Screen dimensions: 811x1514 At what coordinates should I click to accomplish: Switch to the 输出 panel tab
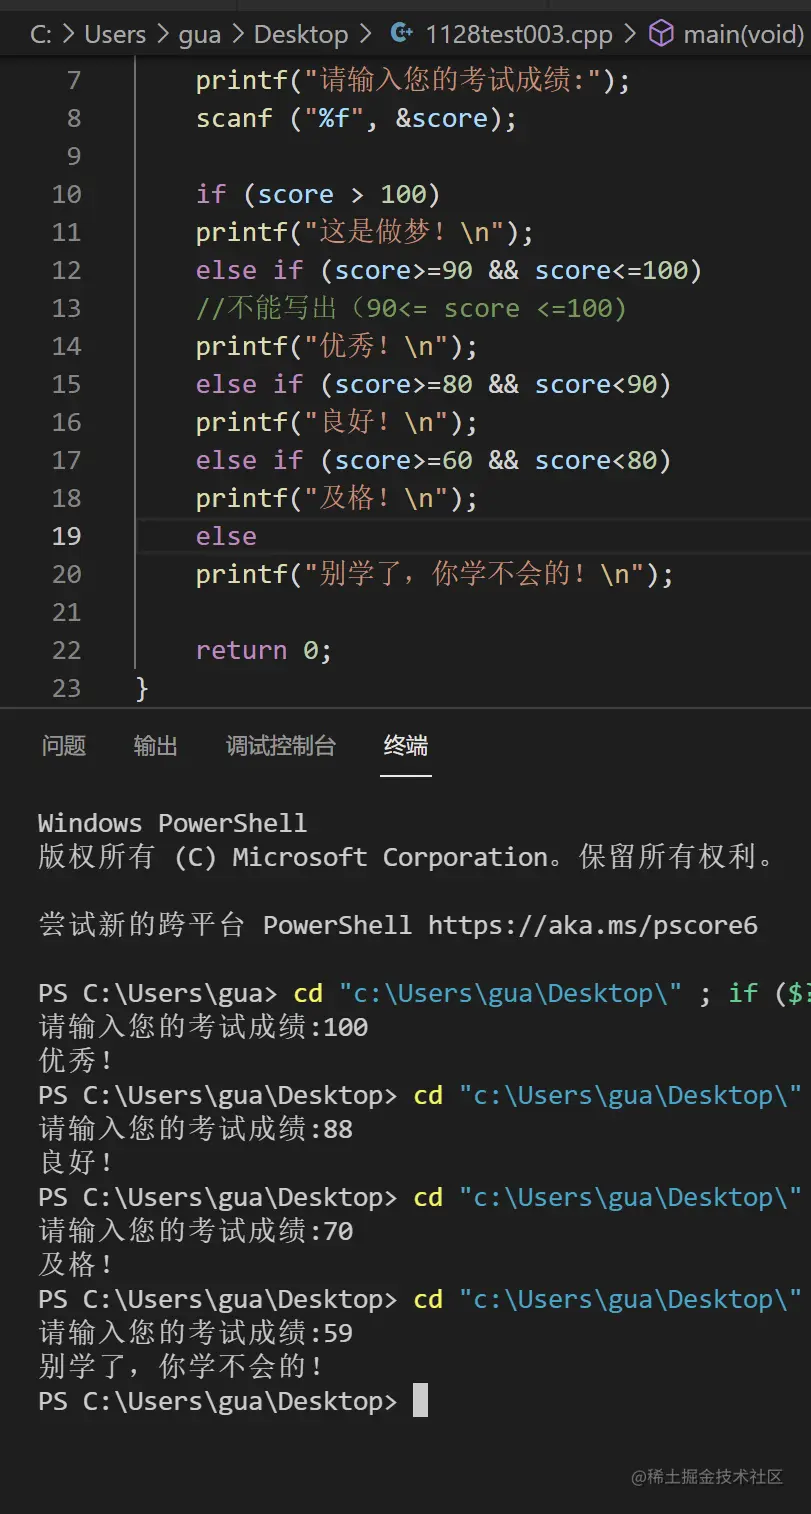click(x=156, y=745)
